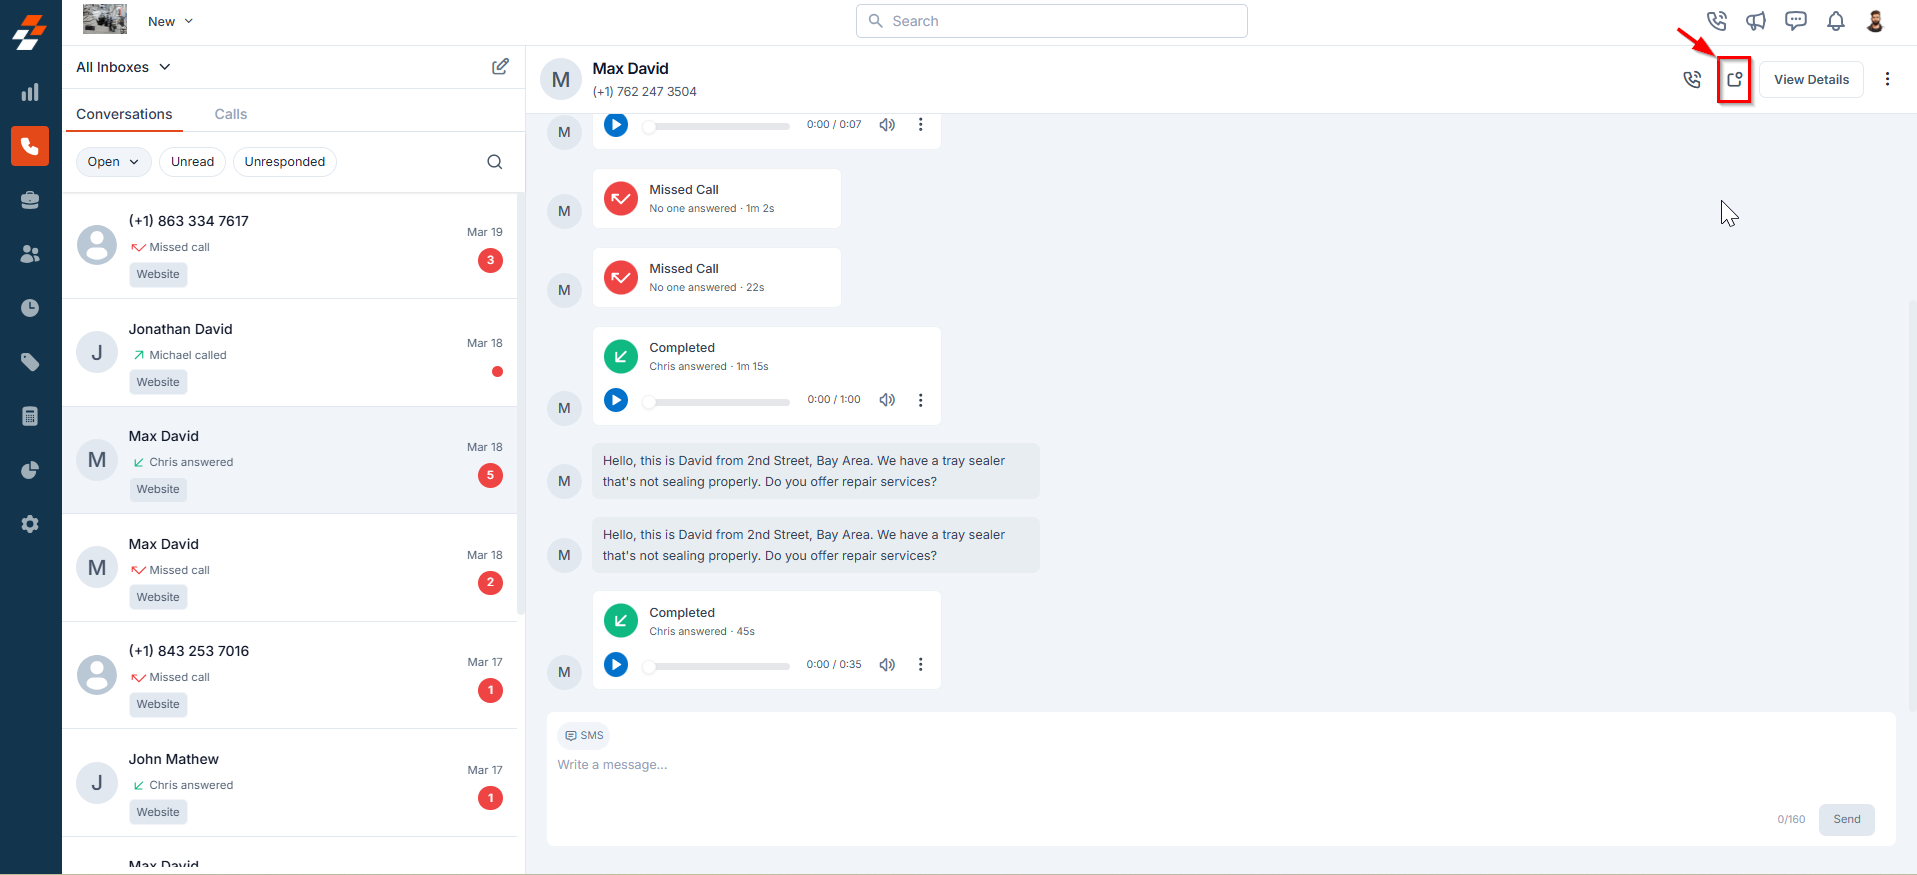Seek on the 1:00 recording progress bar

click(x=717, y=401)
